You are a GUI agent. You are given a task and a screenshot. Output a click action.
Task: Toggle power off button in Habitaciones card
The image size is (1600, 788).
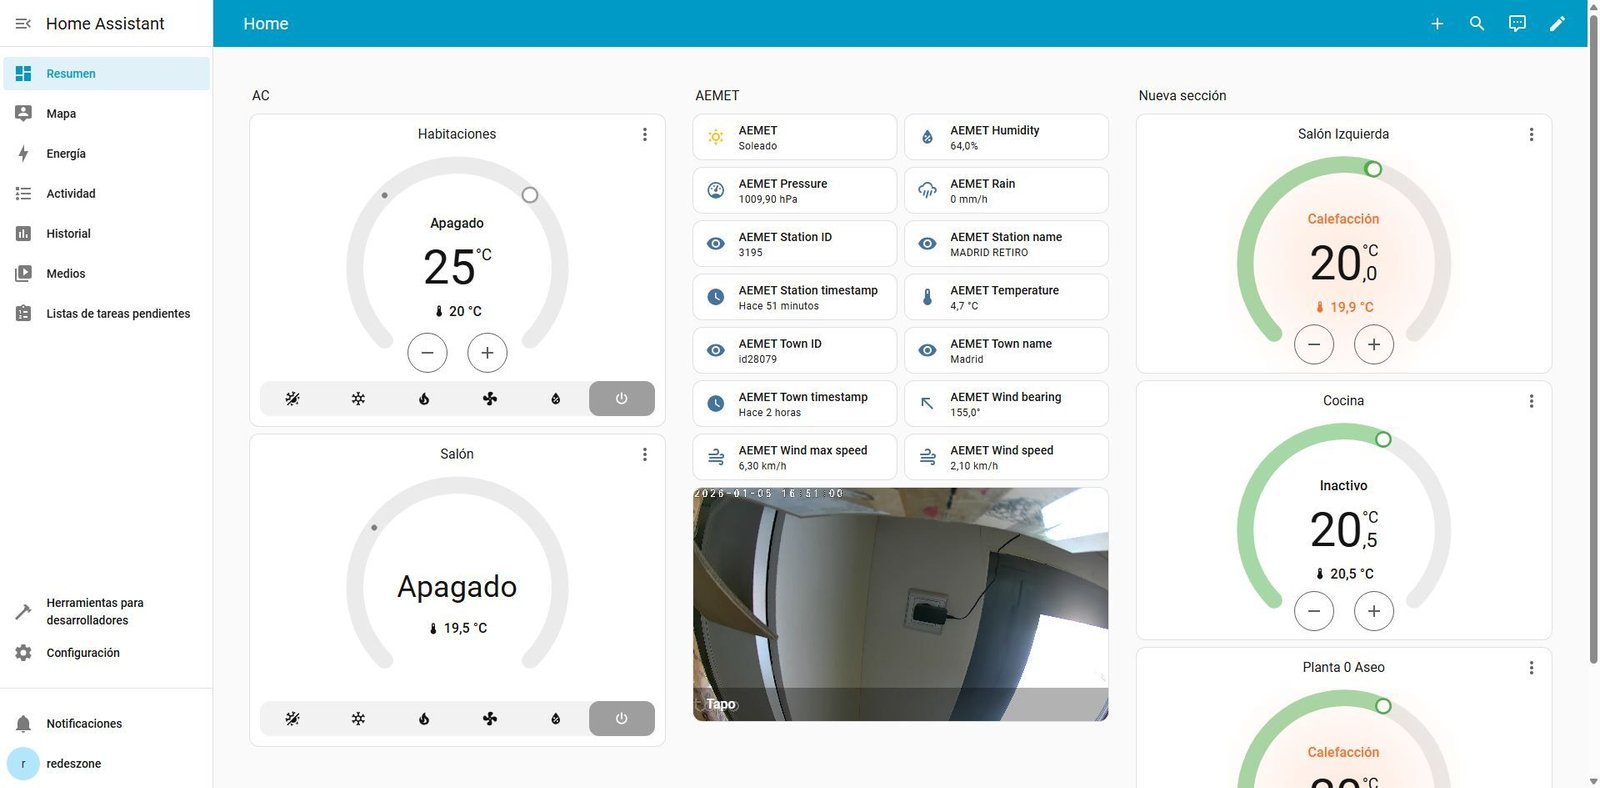tap(621, 398)
